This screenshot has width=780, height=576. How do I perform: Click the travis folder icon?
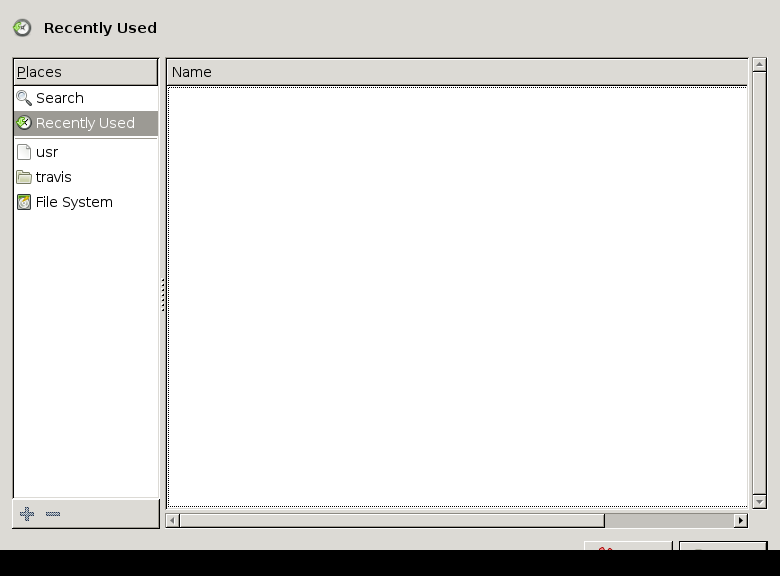pos(24,177)
